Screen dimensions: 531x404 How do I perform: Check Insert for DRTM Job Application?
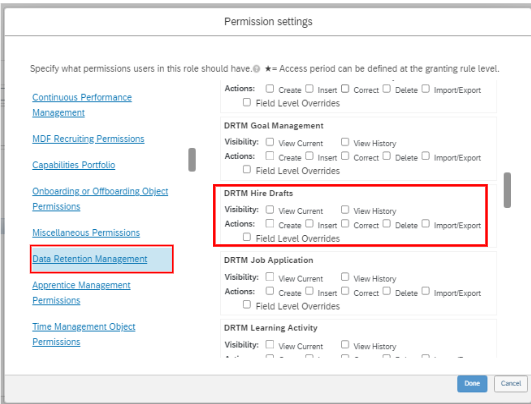point(309,291)
